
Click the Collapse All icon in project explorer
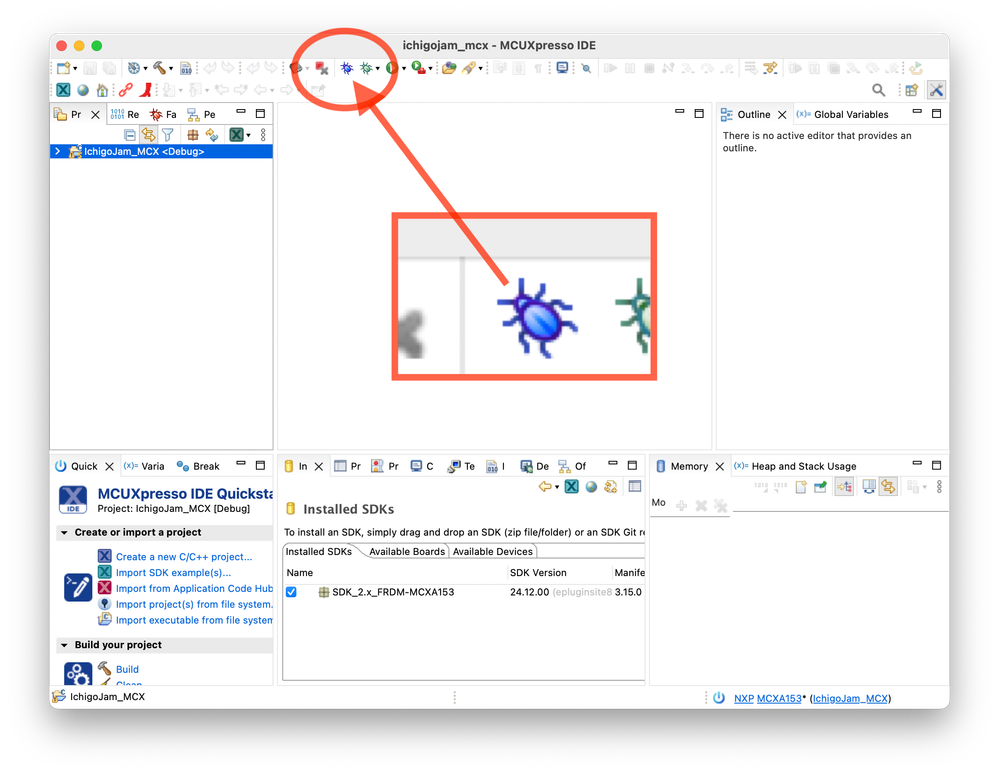(x=129, y=135)
